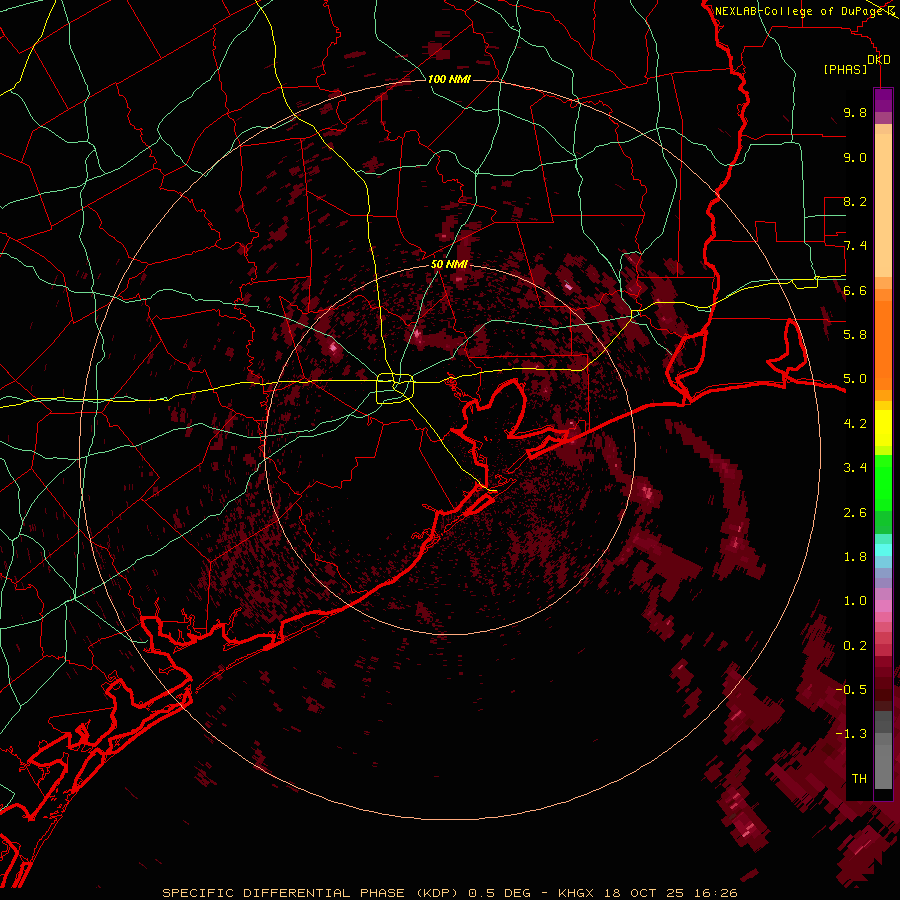Select the 2.6 value on the color scale
The width and height of the screenshot is (900, 900).
click(x=855, y=513)
